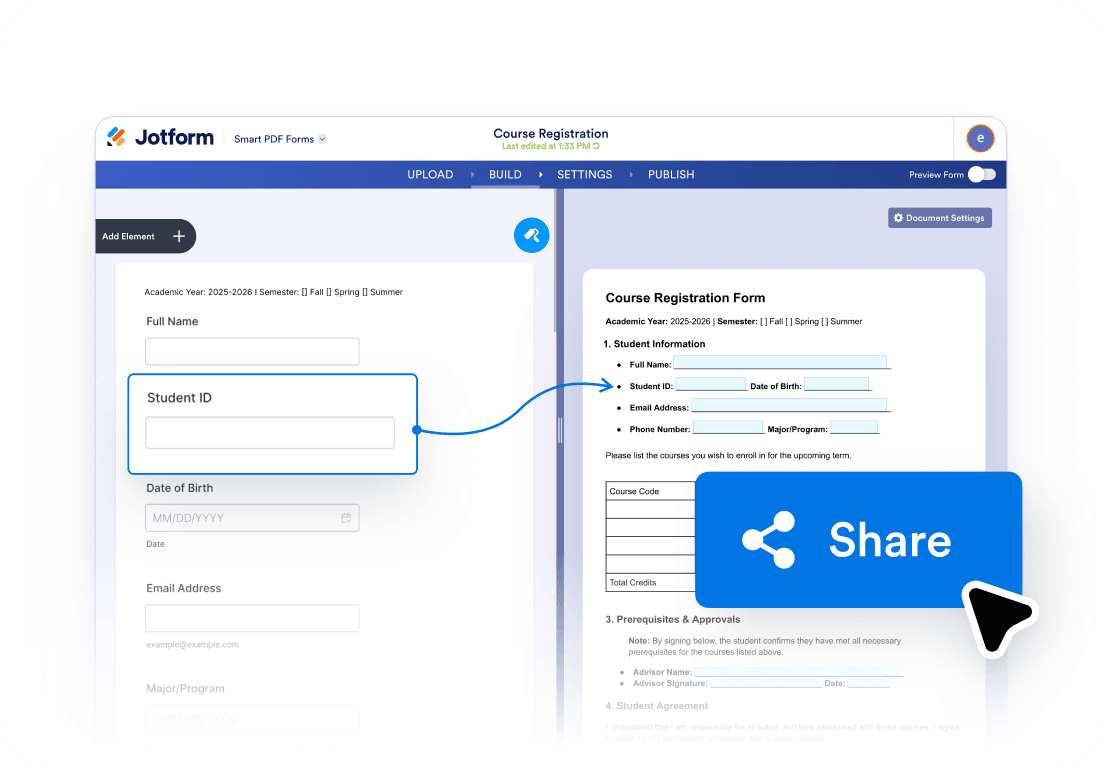Click the Document Settings button

[x=940, y=218]
